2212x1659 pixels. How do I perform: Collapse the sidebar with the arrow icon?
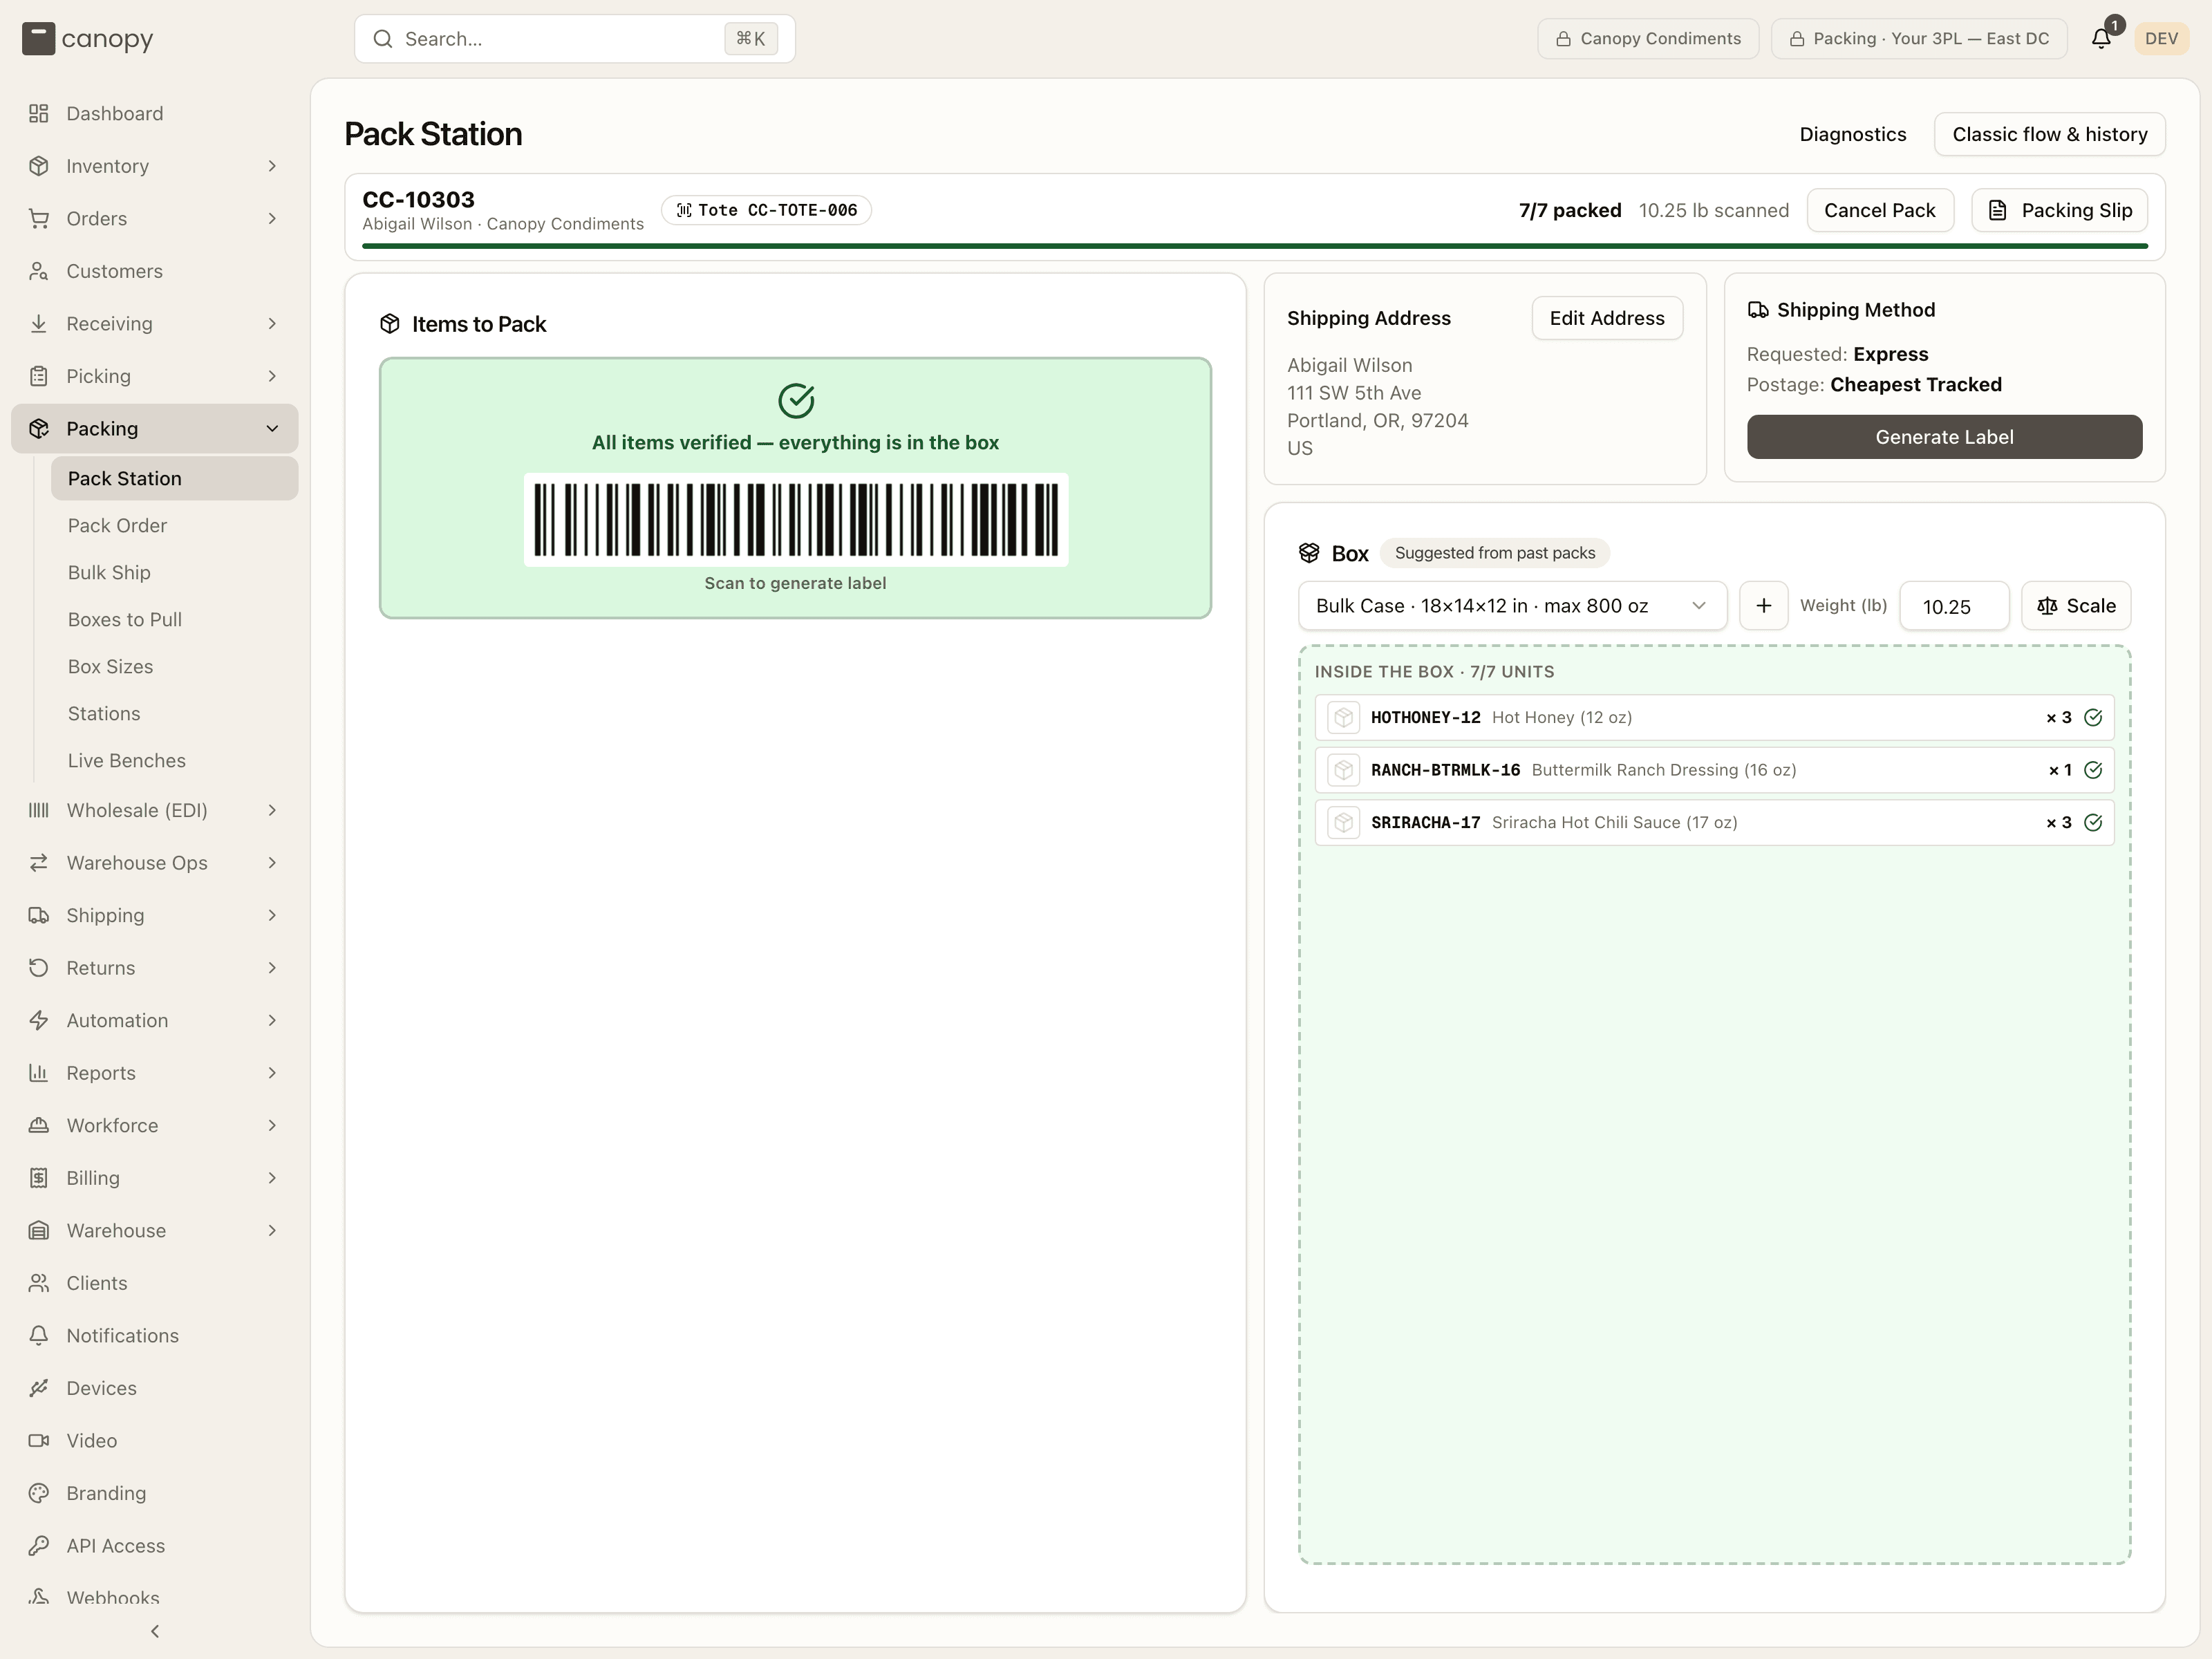pyautogui.click(x=155, y=1631)
